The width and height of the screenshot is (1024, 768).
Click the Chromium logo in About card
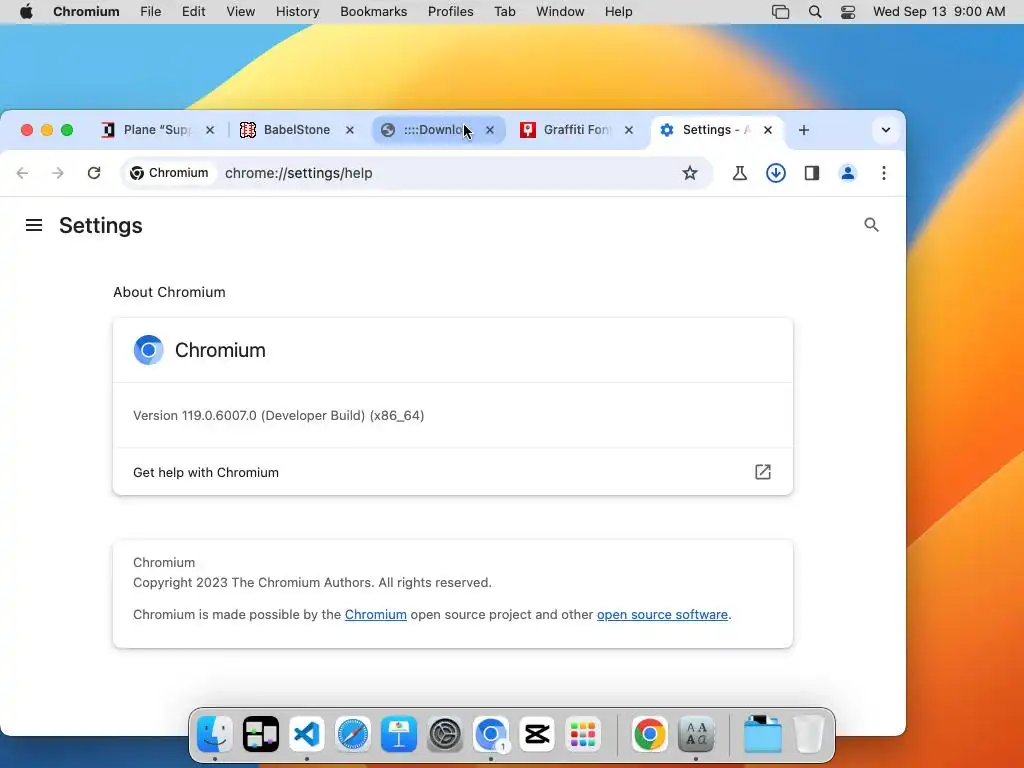(148, 350)
